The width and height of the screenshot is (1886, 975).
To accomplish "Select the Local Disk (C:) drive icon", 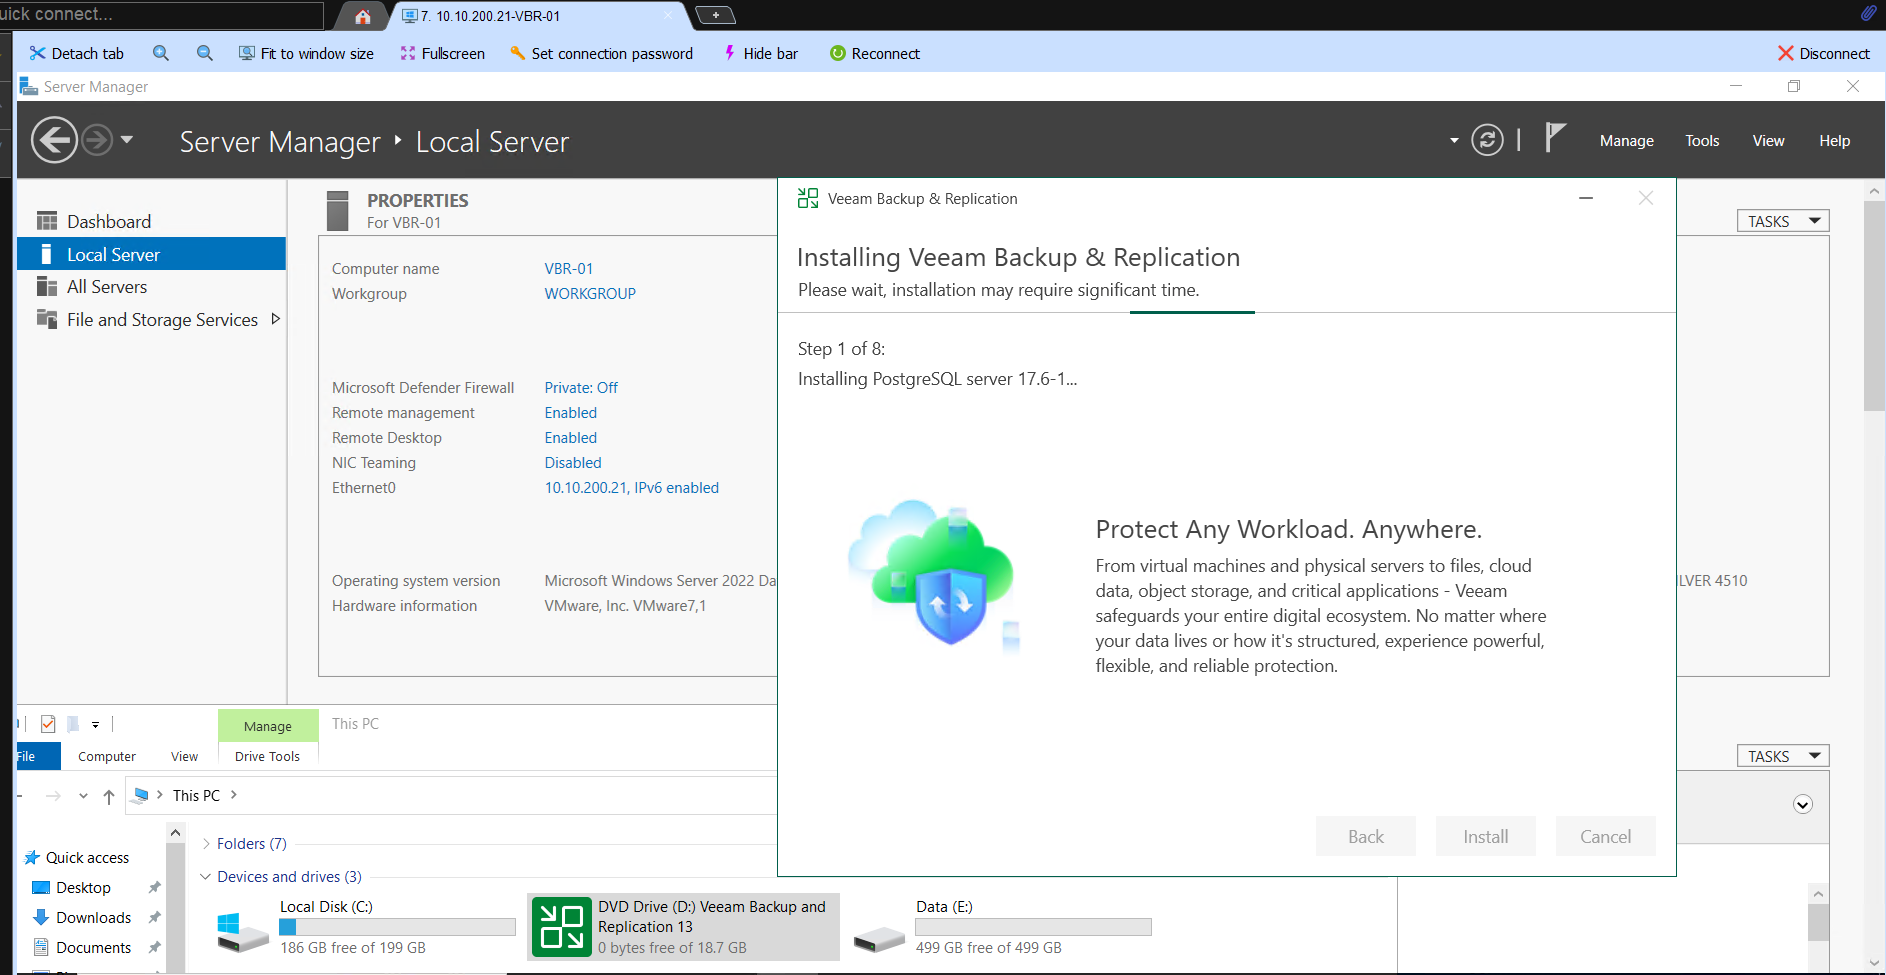I will 243,932.
